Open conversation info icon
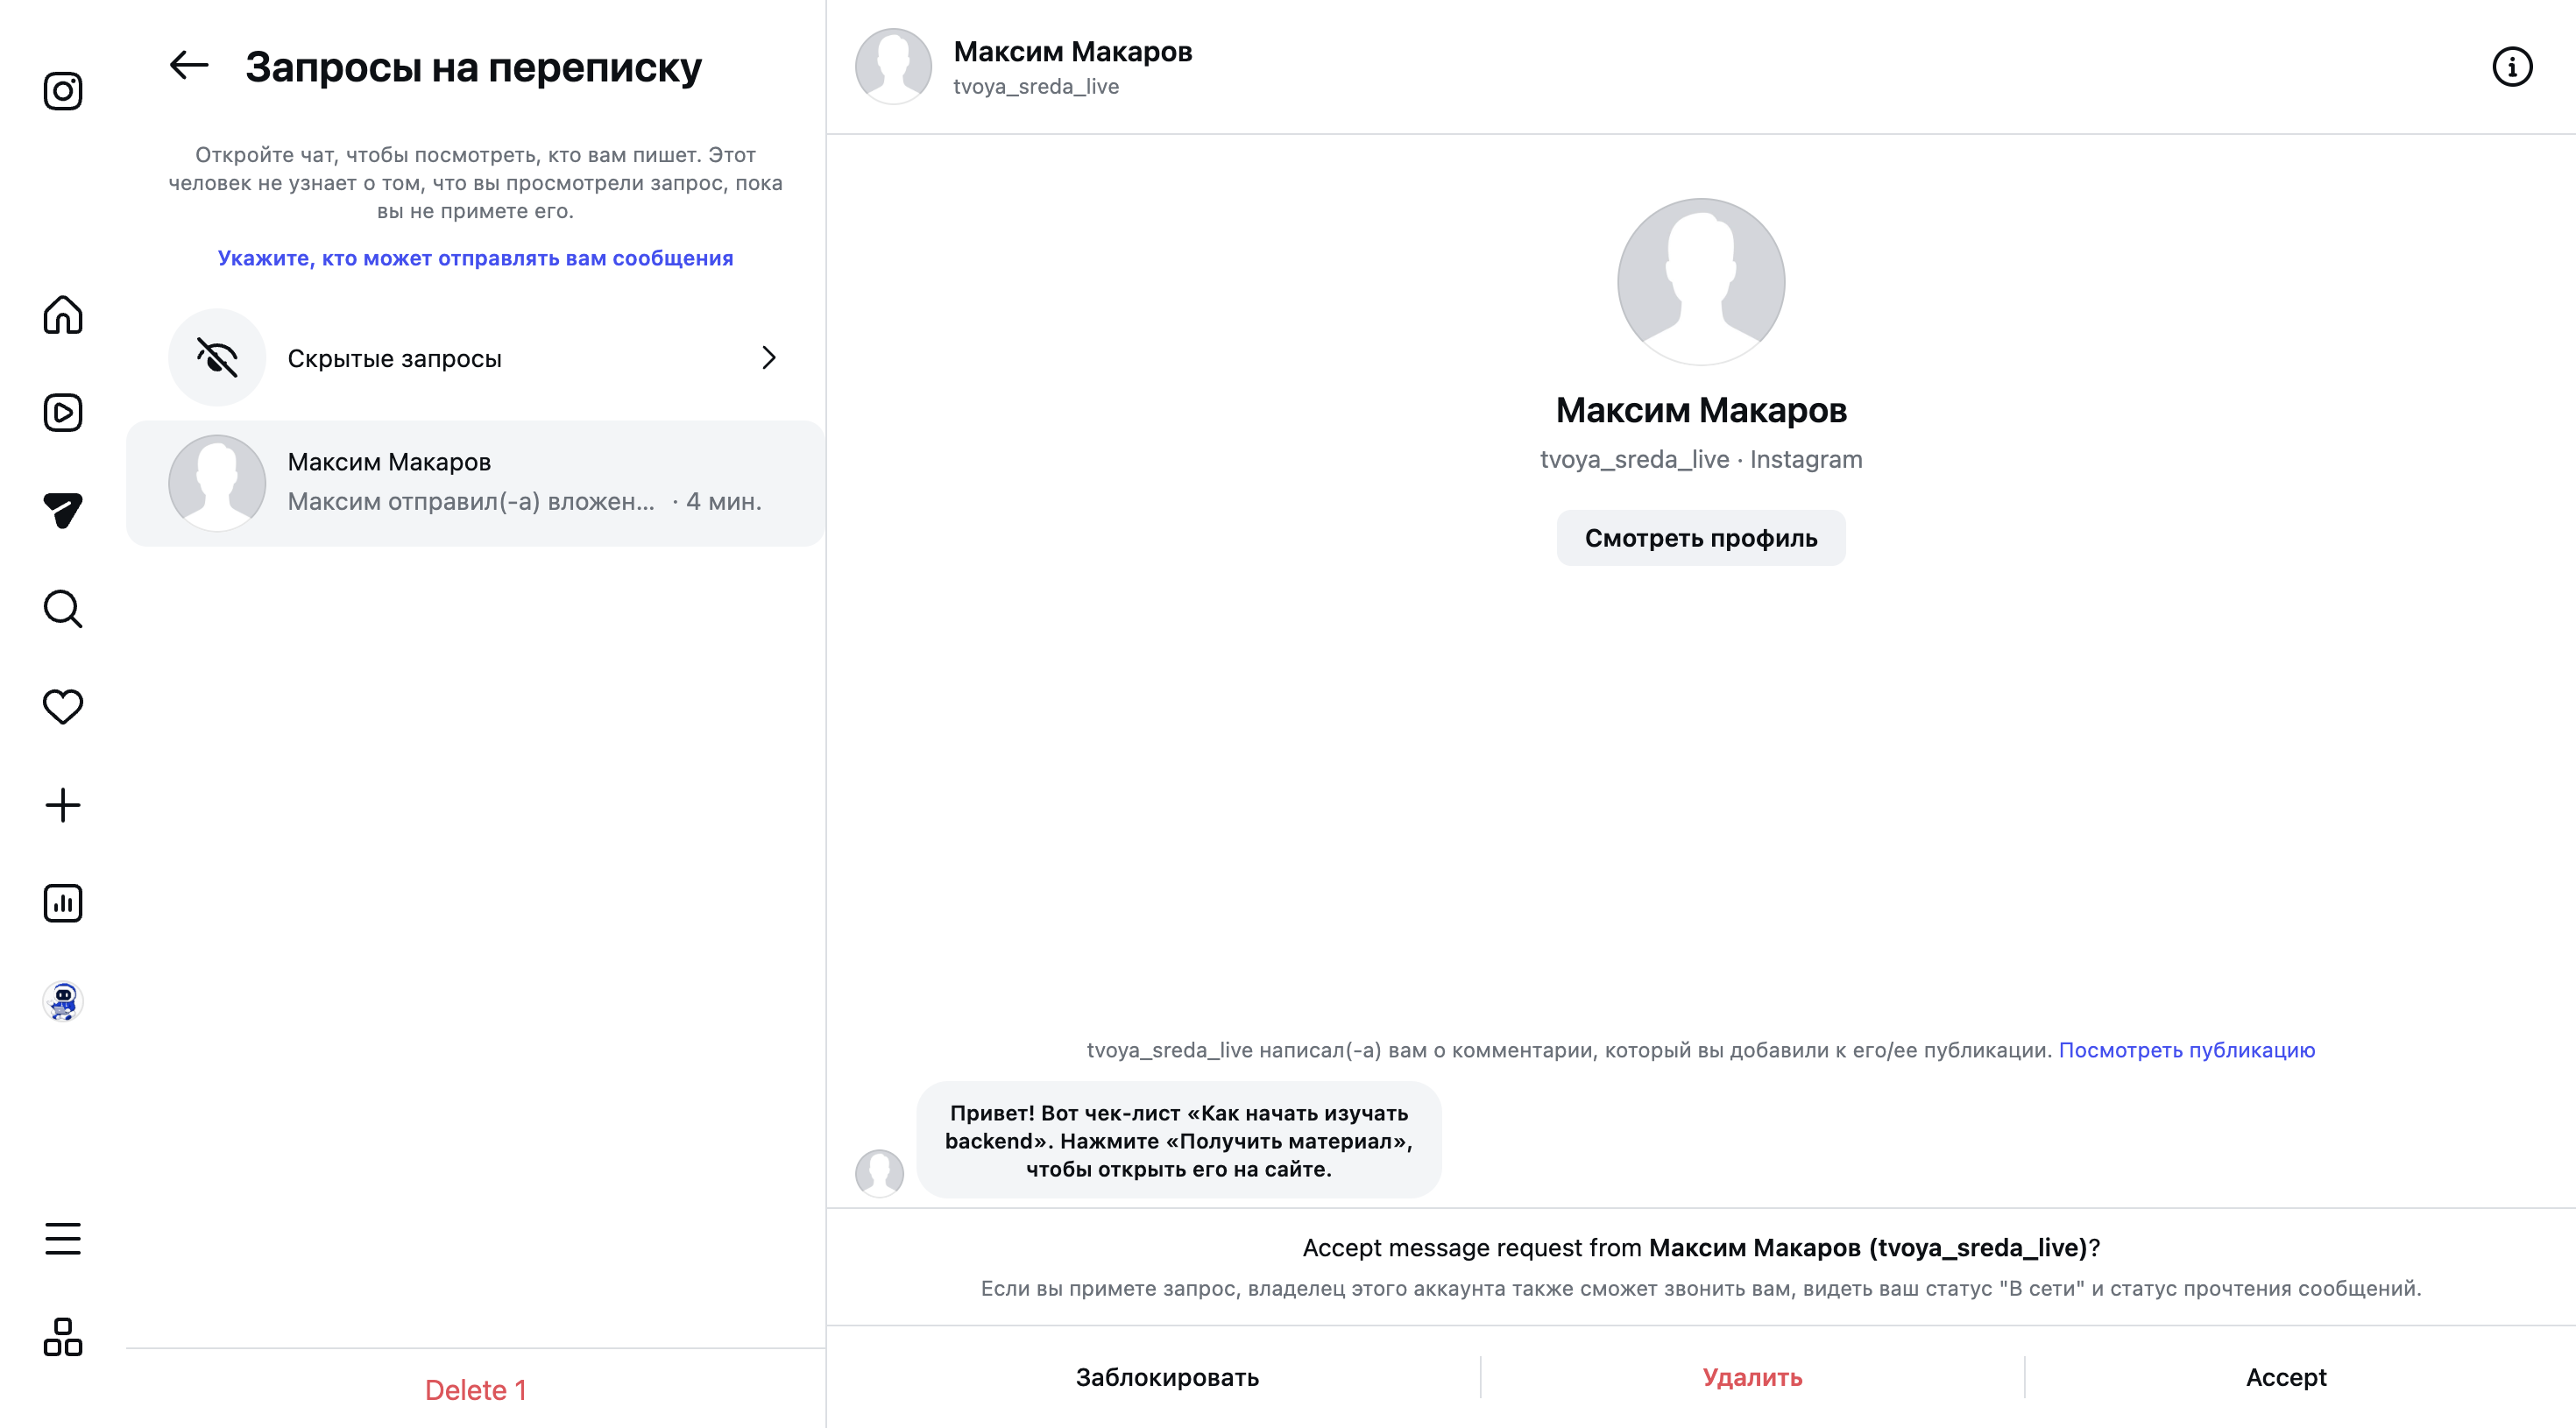 pos(2511,67)
